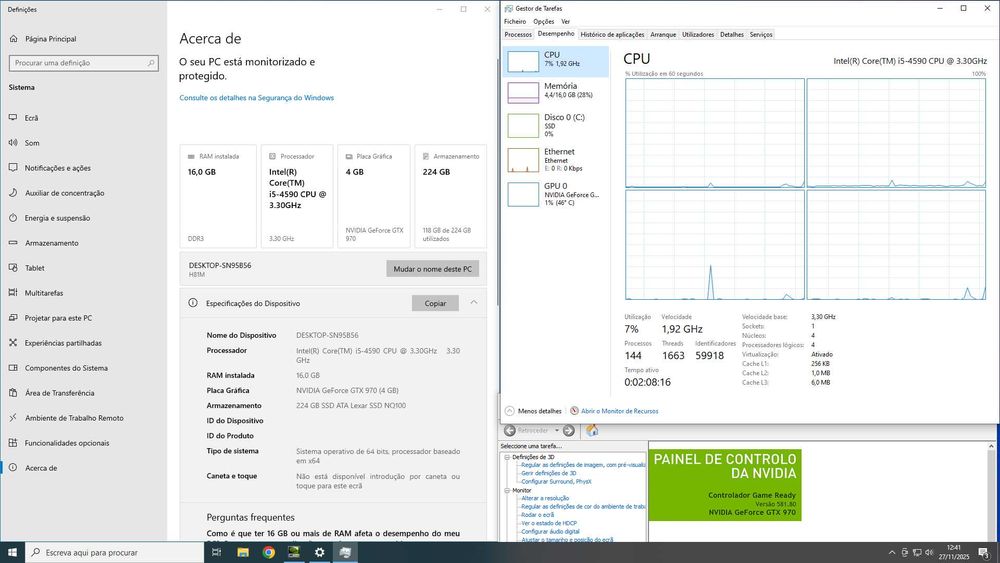Screen dimensions: 1000x563
Task: Open Rodar o ecrã in NVIDIA panel
Action: pos(538,515)
